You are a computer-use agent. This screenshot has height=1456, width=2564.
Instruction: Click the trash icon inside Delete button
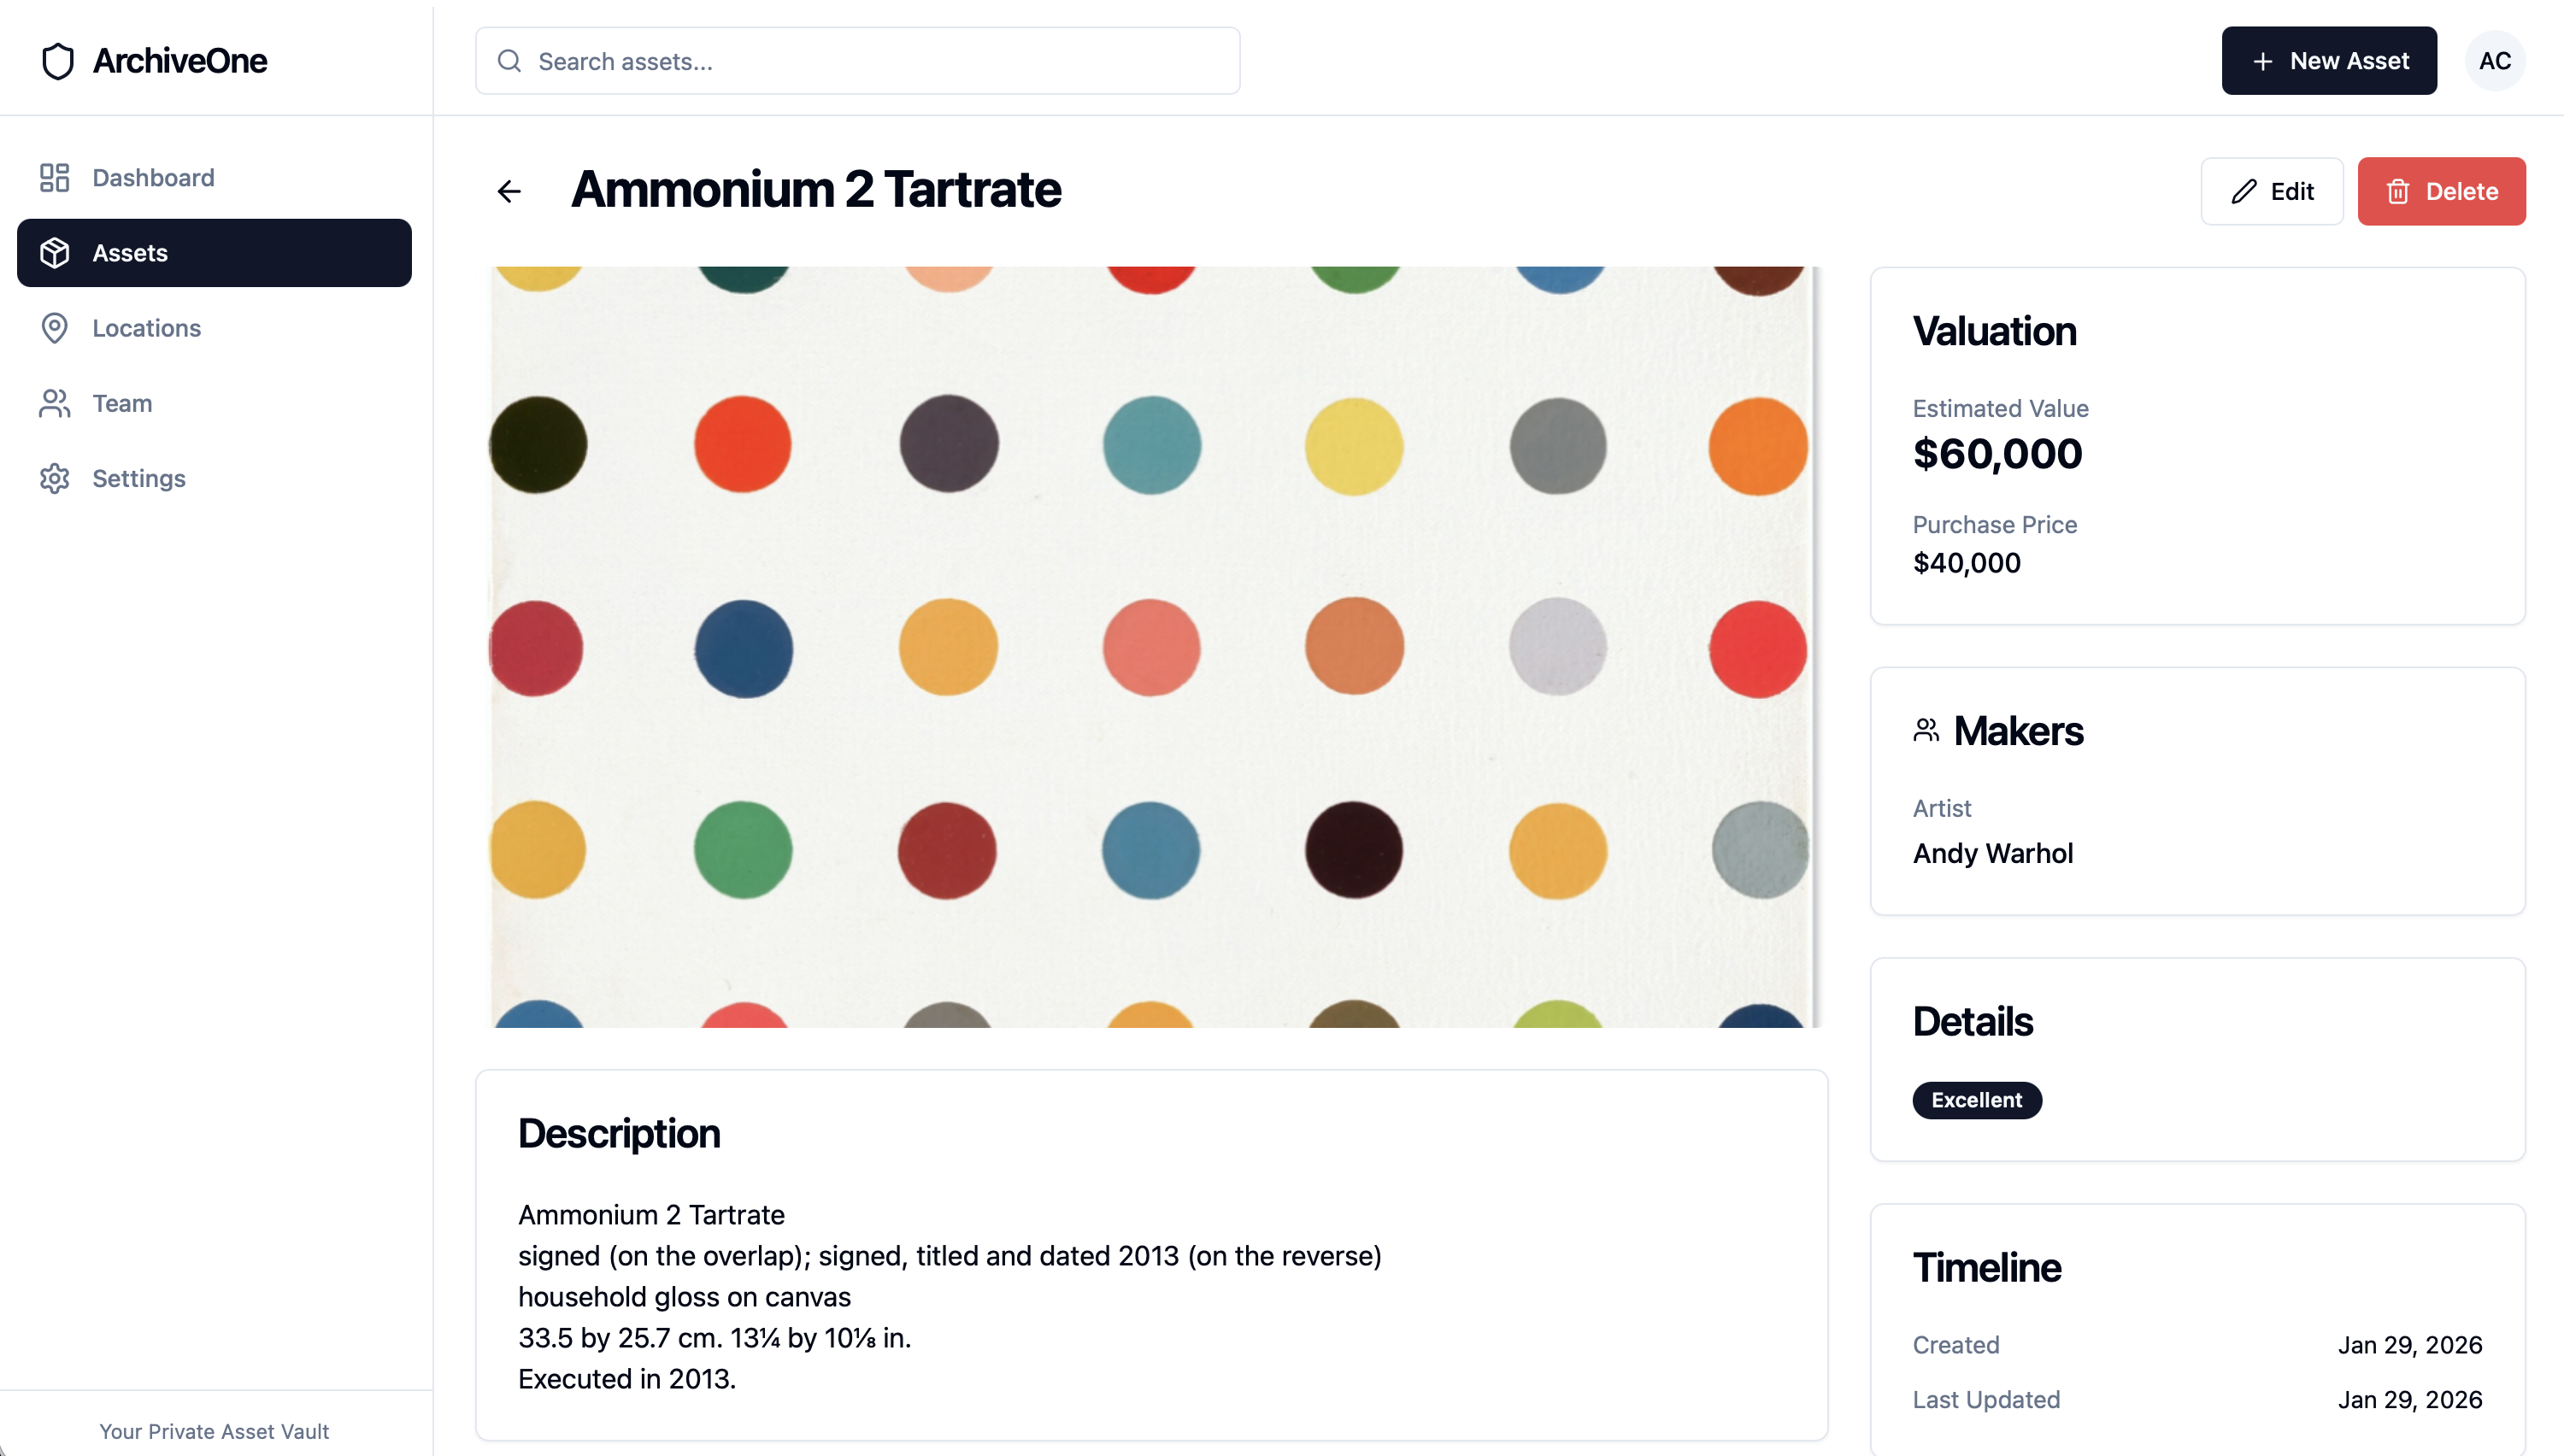click(x=2398, y=191)
